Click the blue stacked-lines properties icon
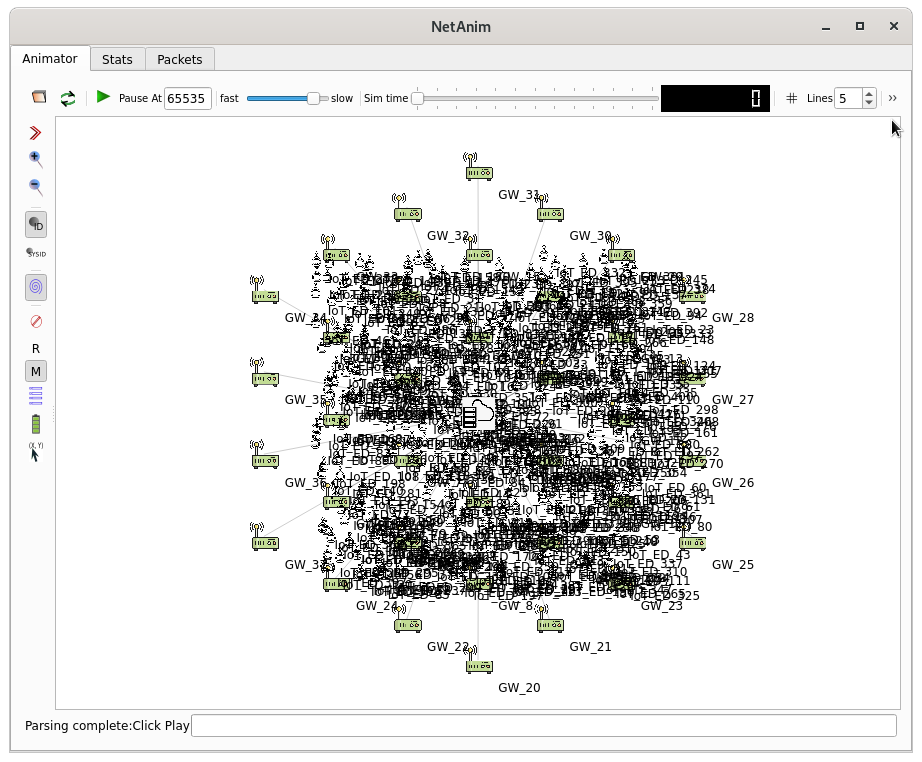Image resolution: width=922 pixels, height=762 pixels. pos(36,396)
